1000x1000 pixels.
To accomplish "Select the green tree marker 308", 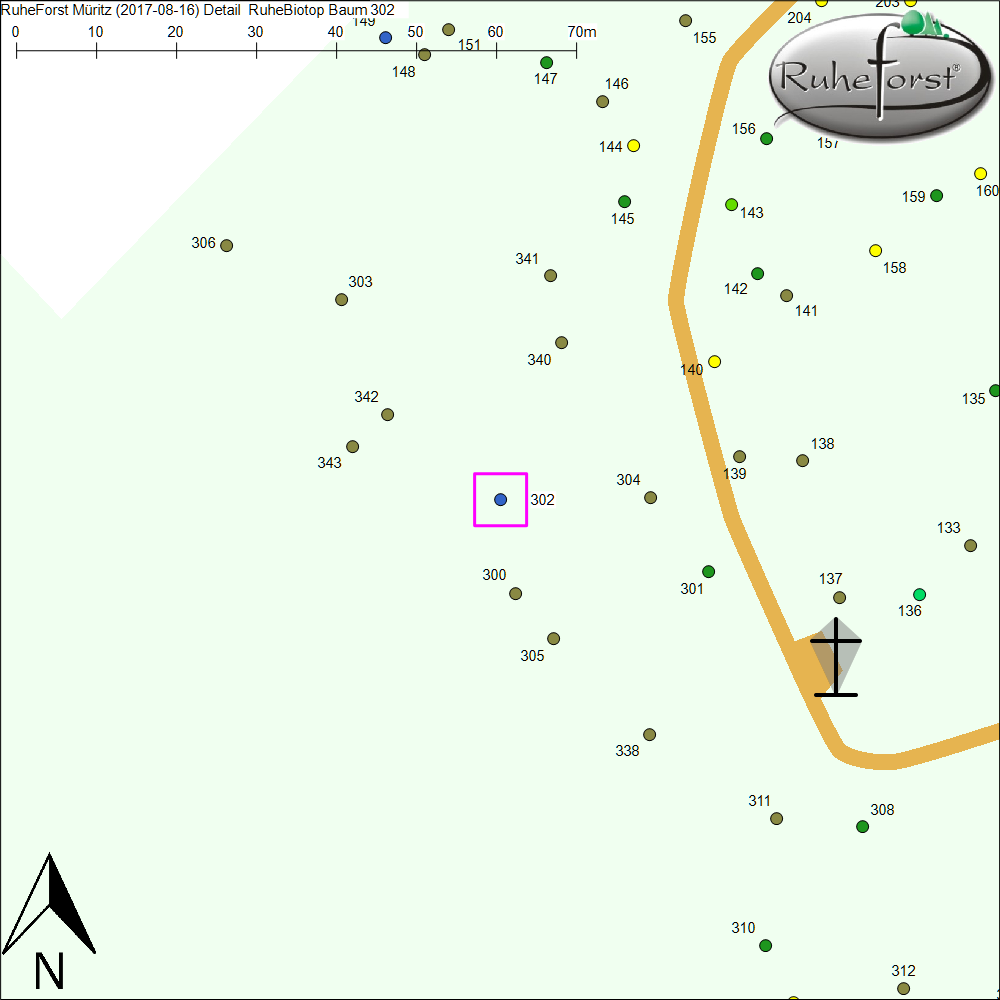I will [862, 827].
